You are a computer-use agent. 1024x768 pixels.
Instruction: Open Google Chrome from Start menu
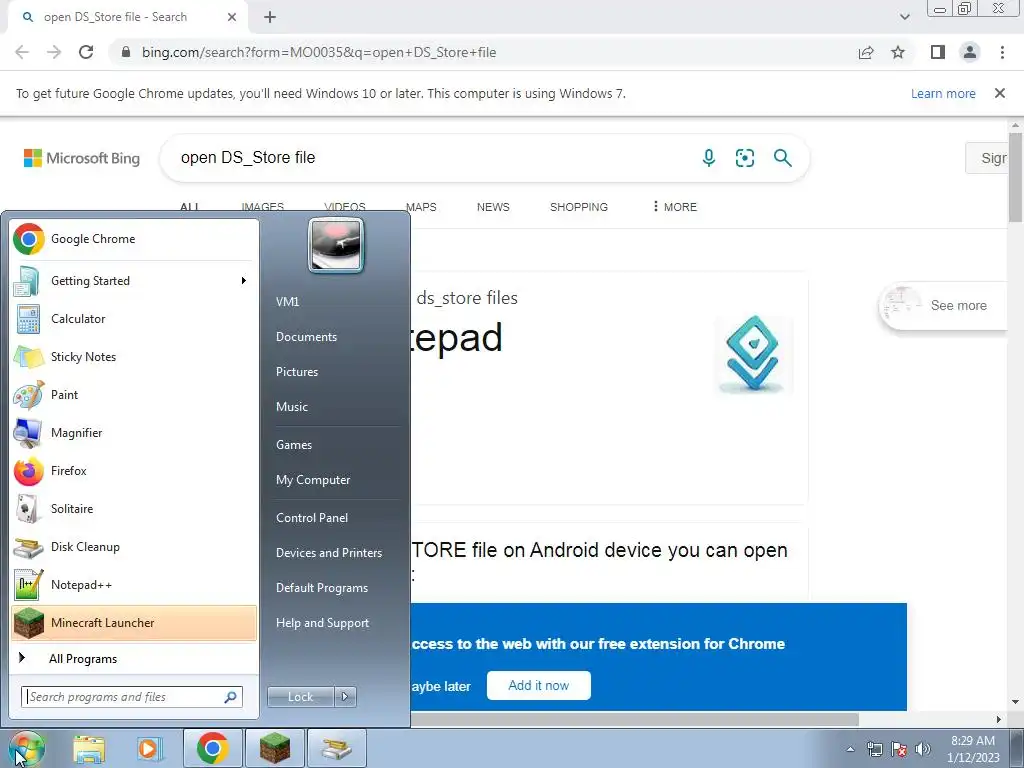(134, 239)
